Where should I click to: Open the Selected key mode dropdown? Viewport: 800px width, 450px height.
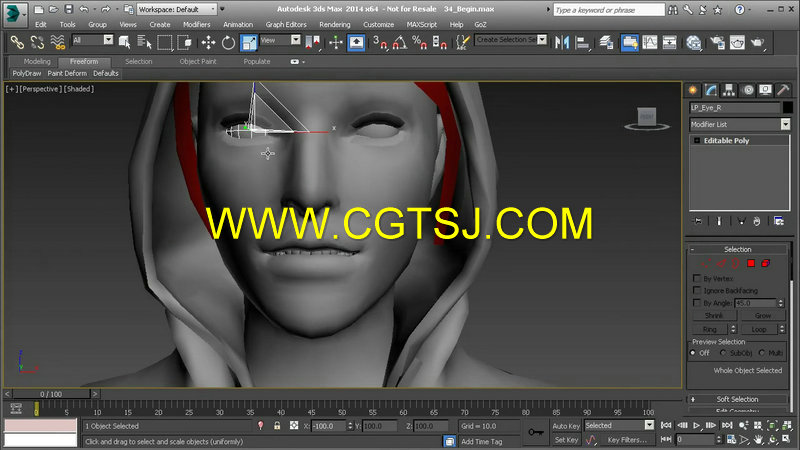pos(619,425)
